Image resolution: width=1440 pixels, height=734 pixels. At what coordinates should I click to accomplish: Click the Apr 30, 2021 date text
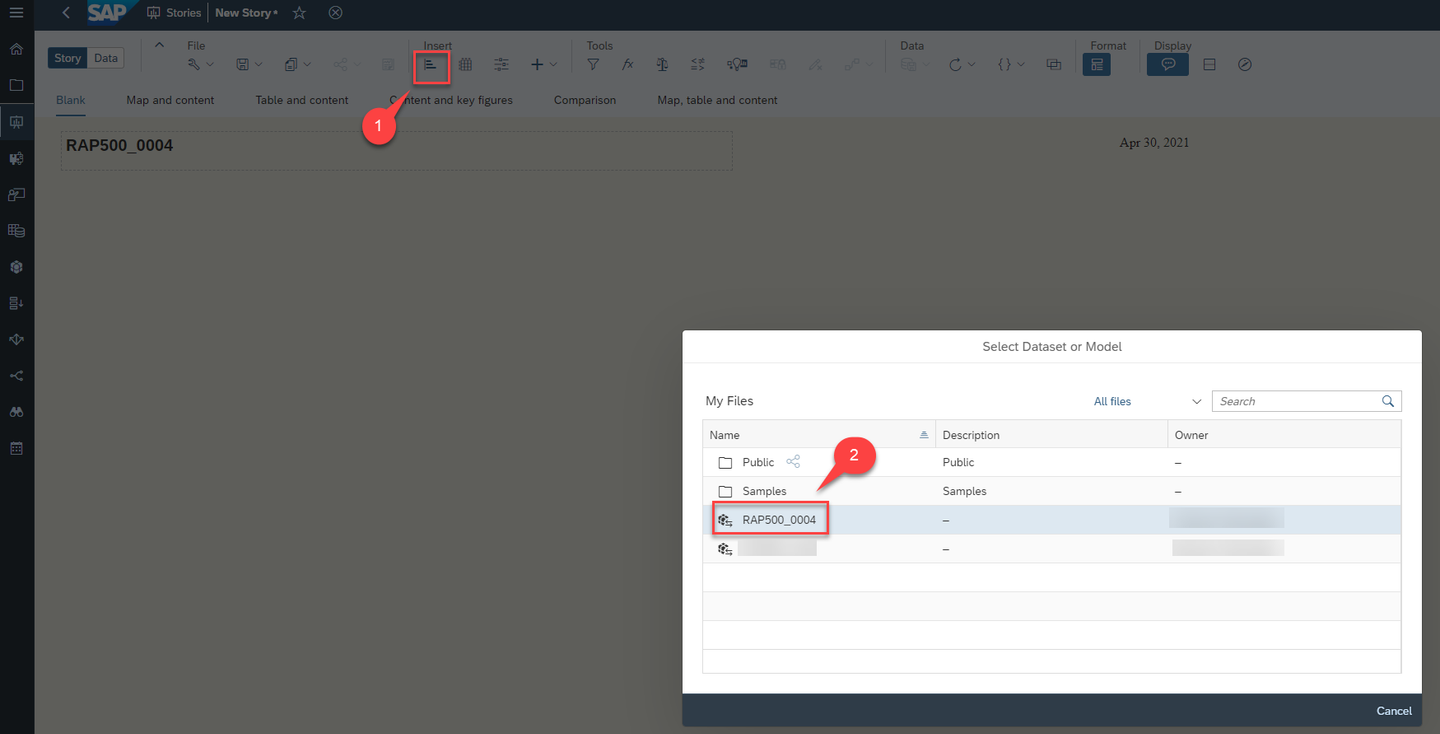1154,143
